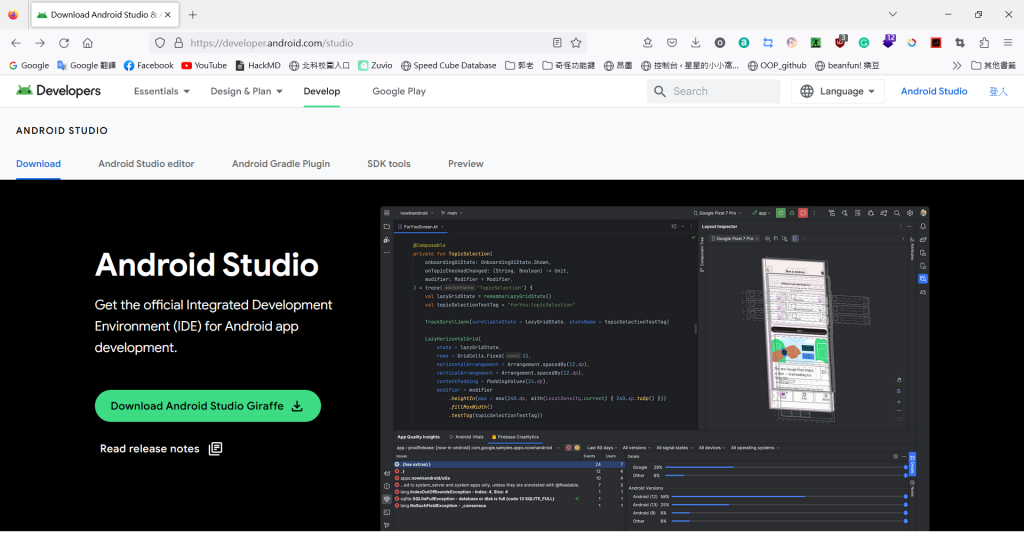This screenshot has height=544, width=1024.
Task: Open the Firefox downloads panel
Action: click(696, 42)
